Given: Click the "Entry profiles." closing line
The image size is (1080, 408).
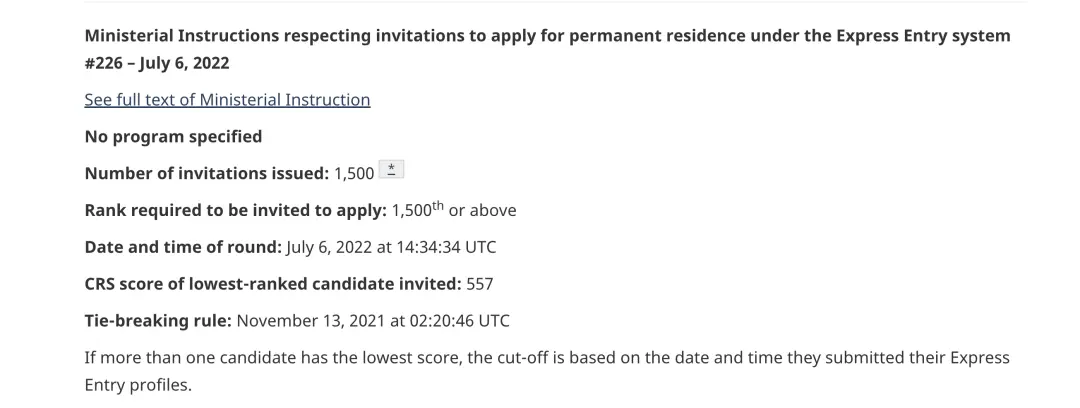Looking at the screenshot, I should [x=138, y=385].
